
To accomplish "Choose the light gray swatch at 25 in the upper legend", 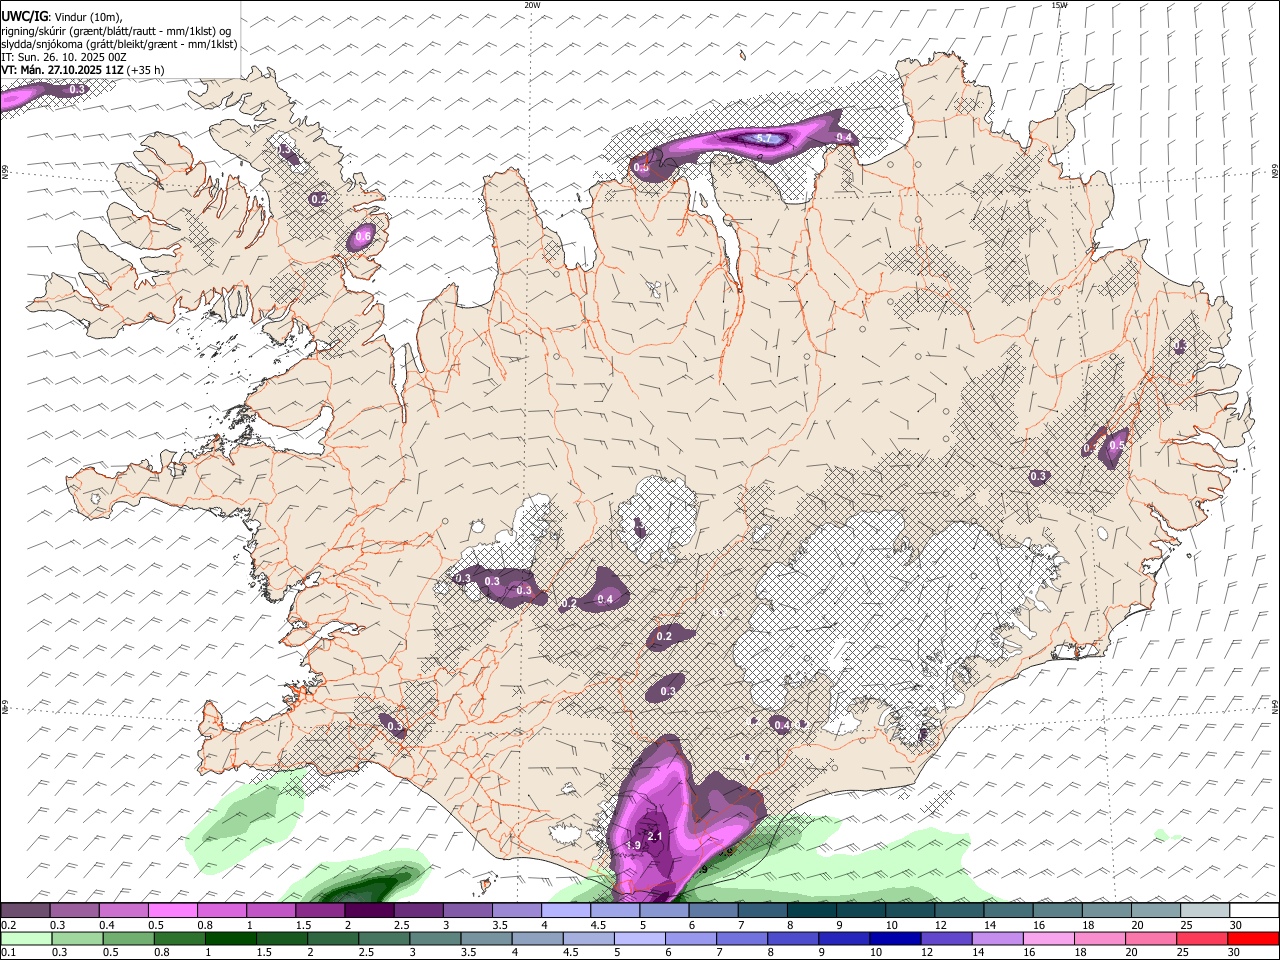I will [x=1205, y=911].
